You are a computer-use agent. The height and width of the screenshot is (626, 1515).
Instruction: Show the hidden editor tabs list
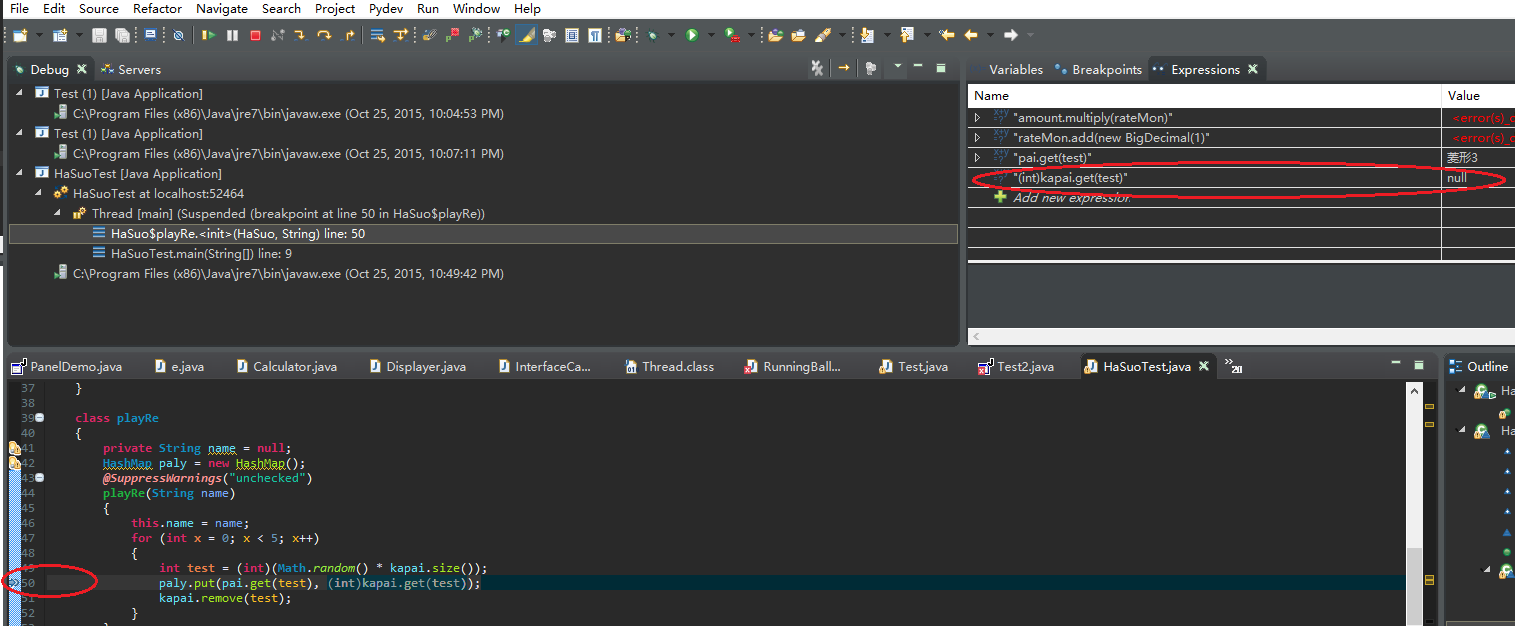1233,367
